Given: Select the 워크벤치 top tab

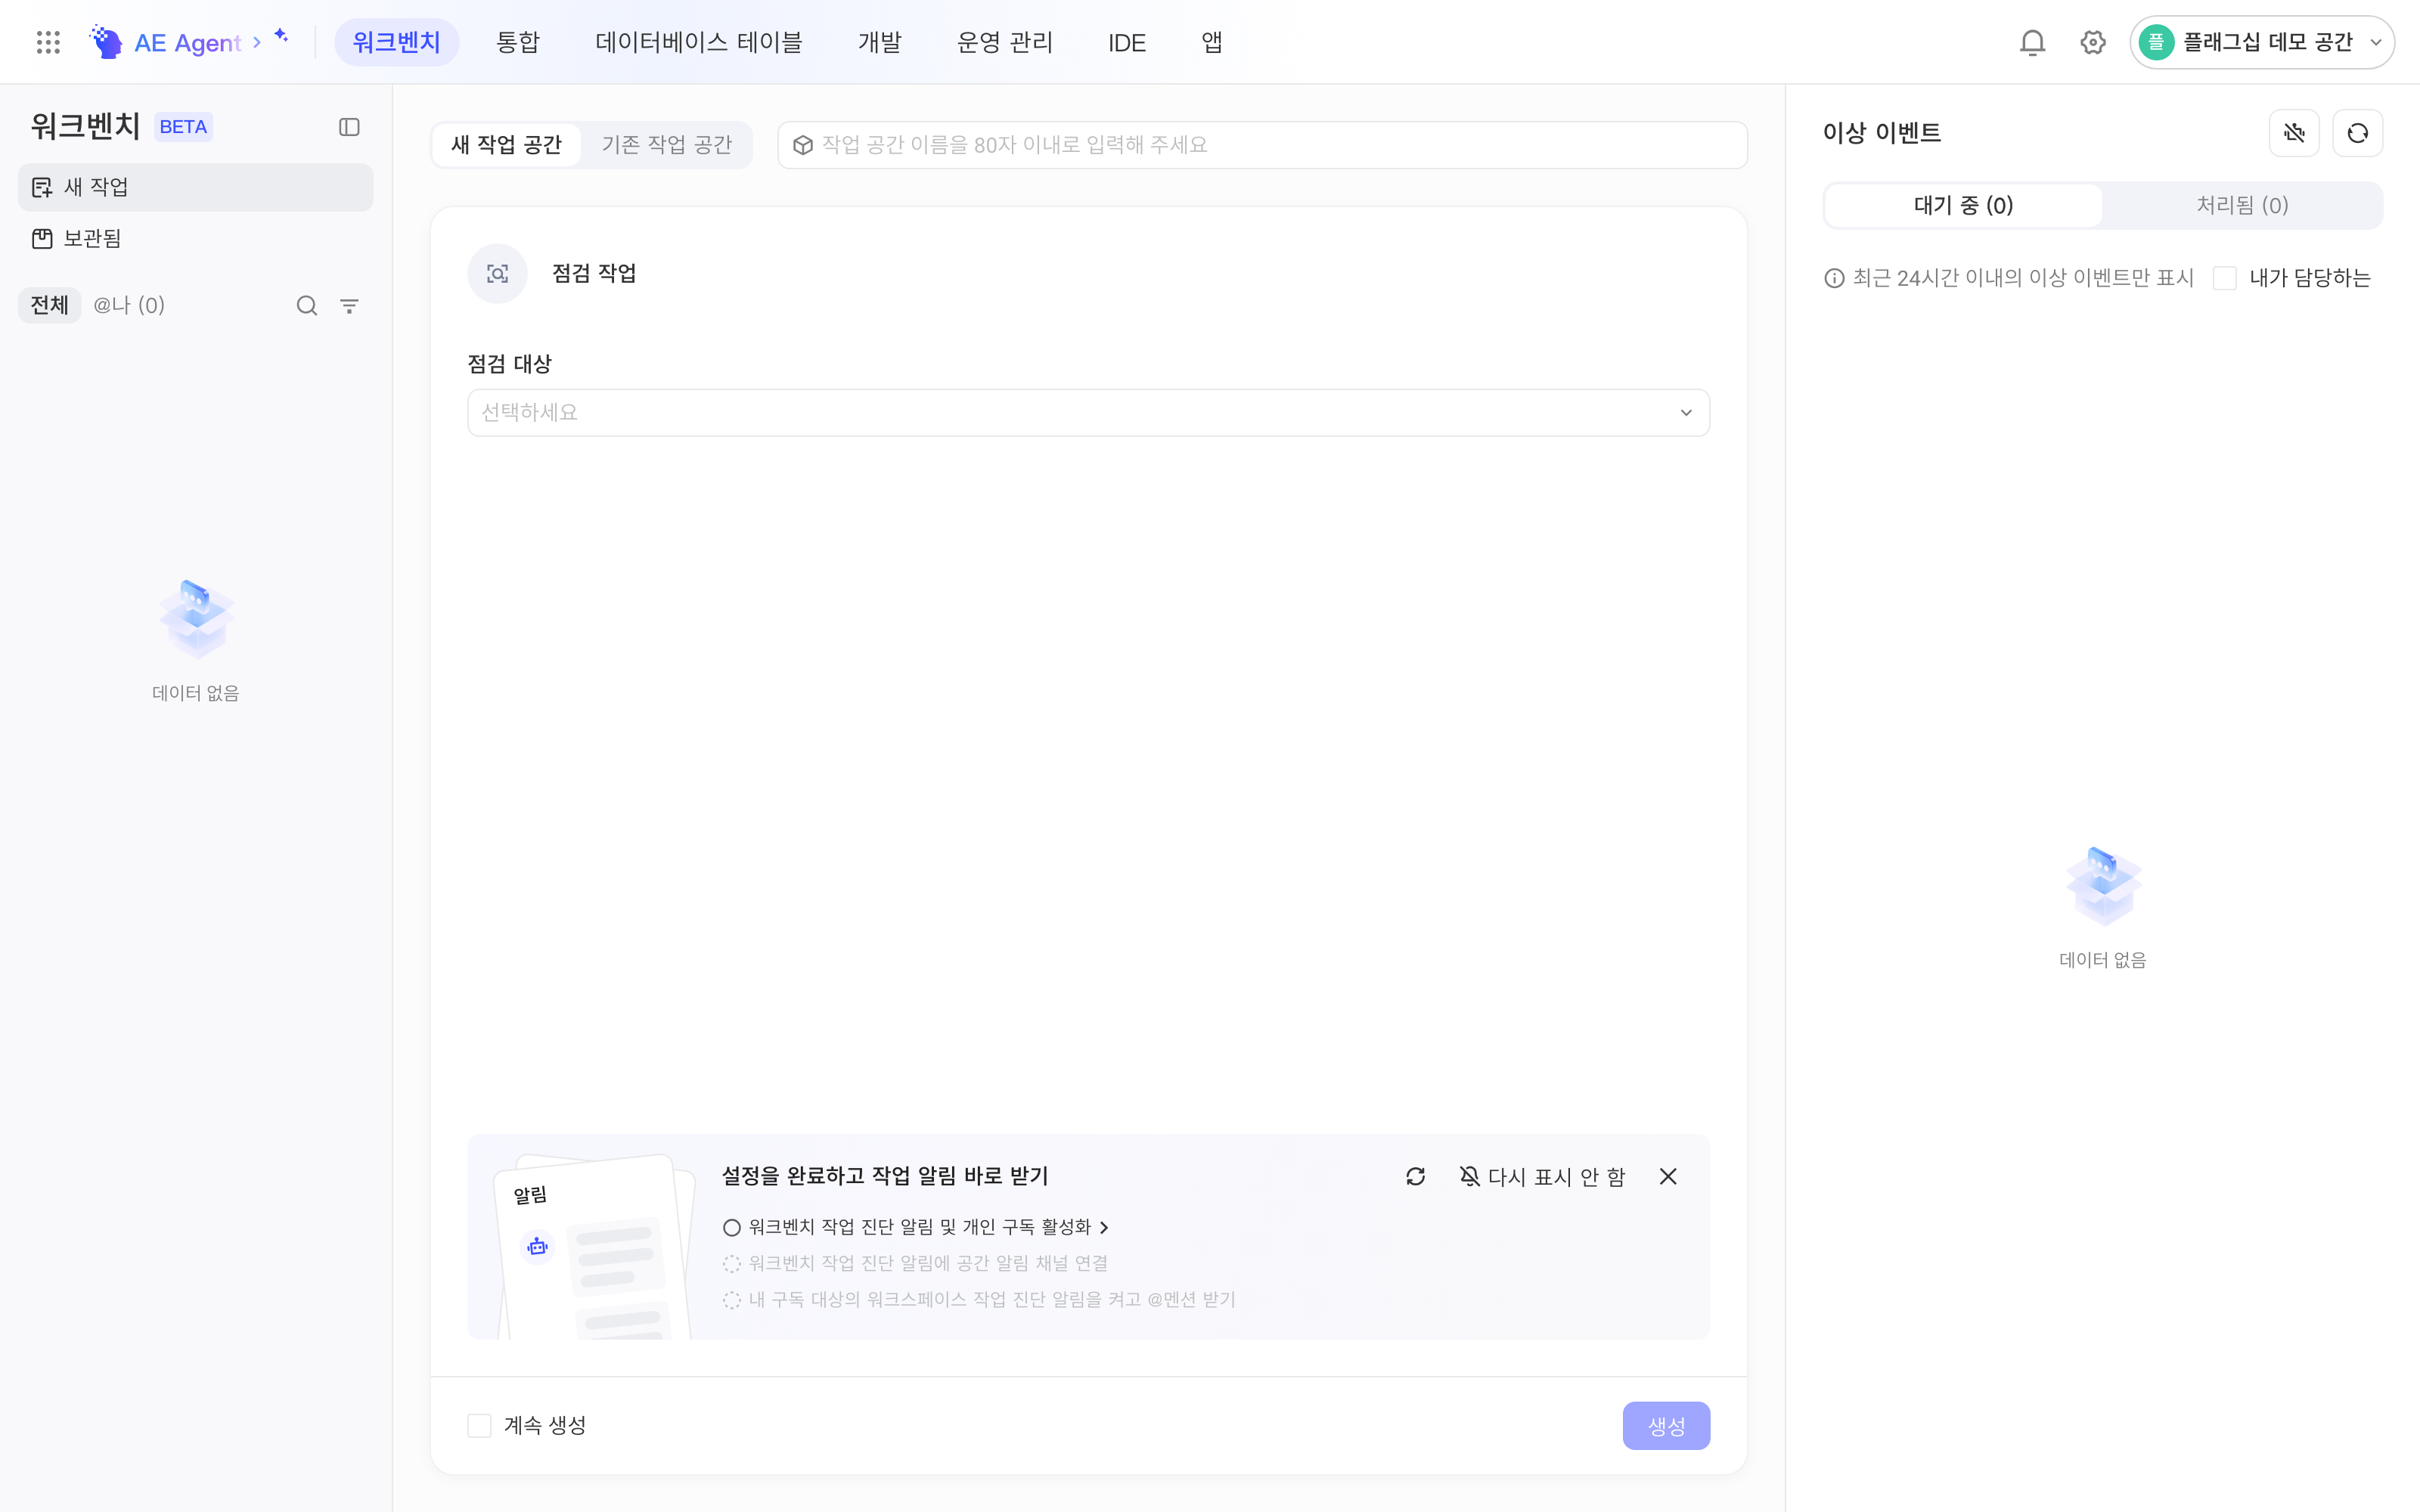Looking at the screenshot, I should coord(396,42).
